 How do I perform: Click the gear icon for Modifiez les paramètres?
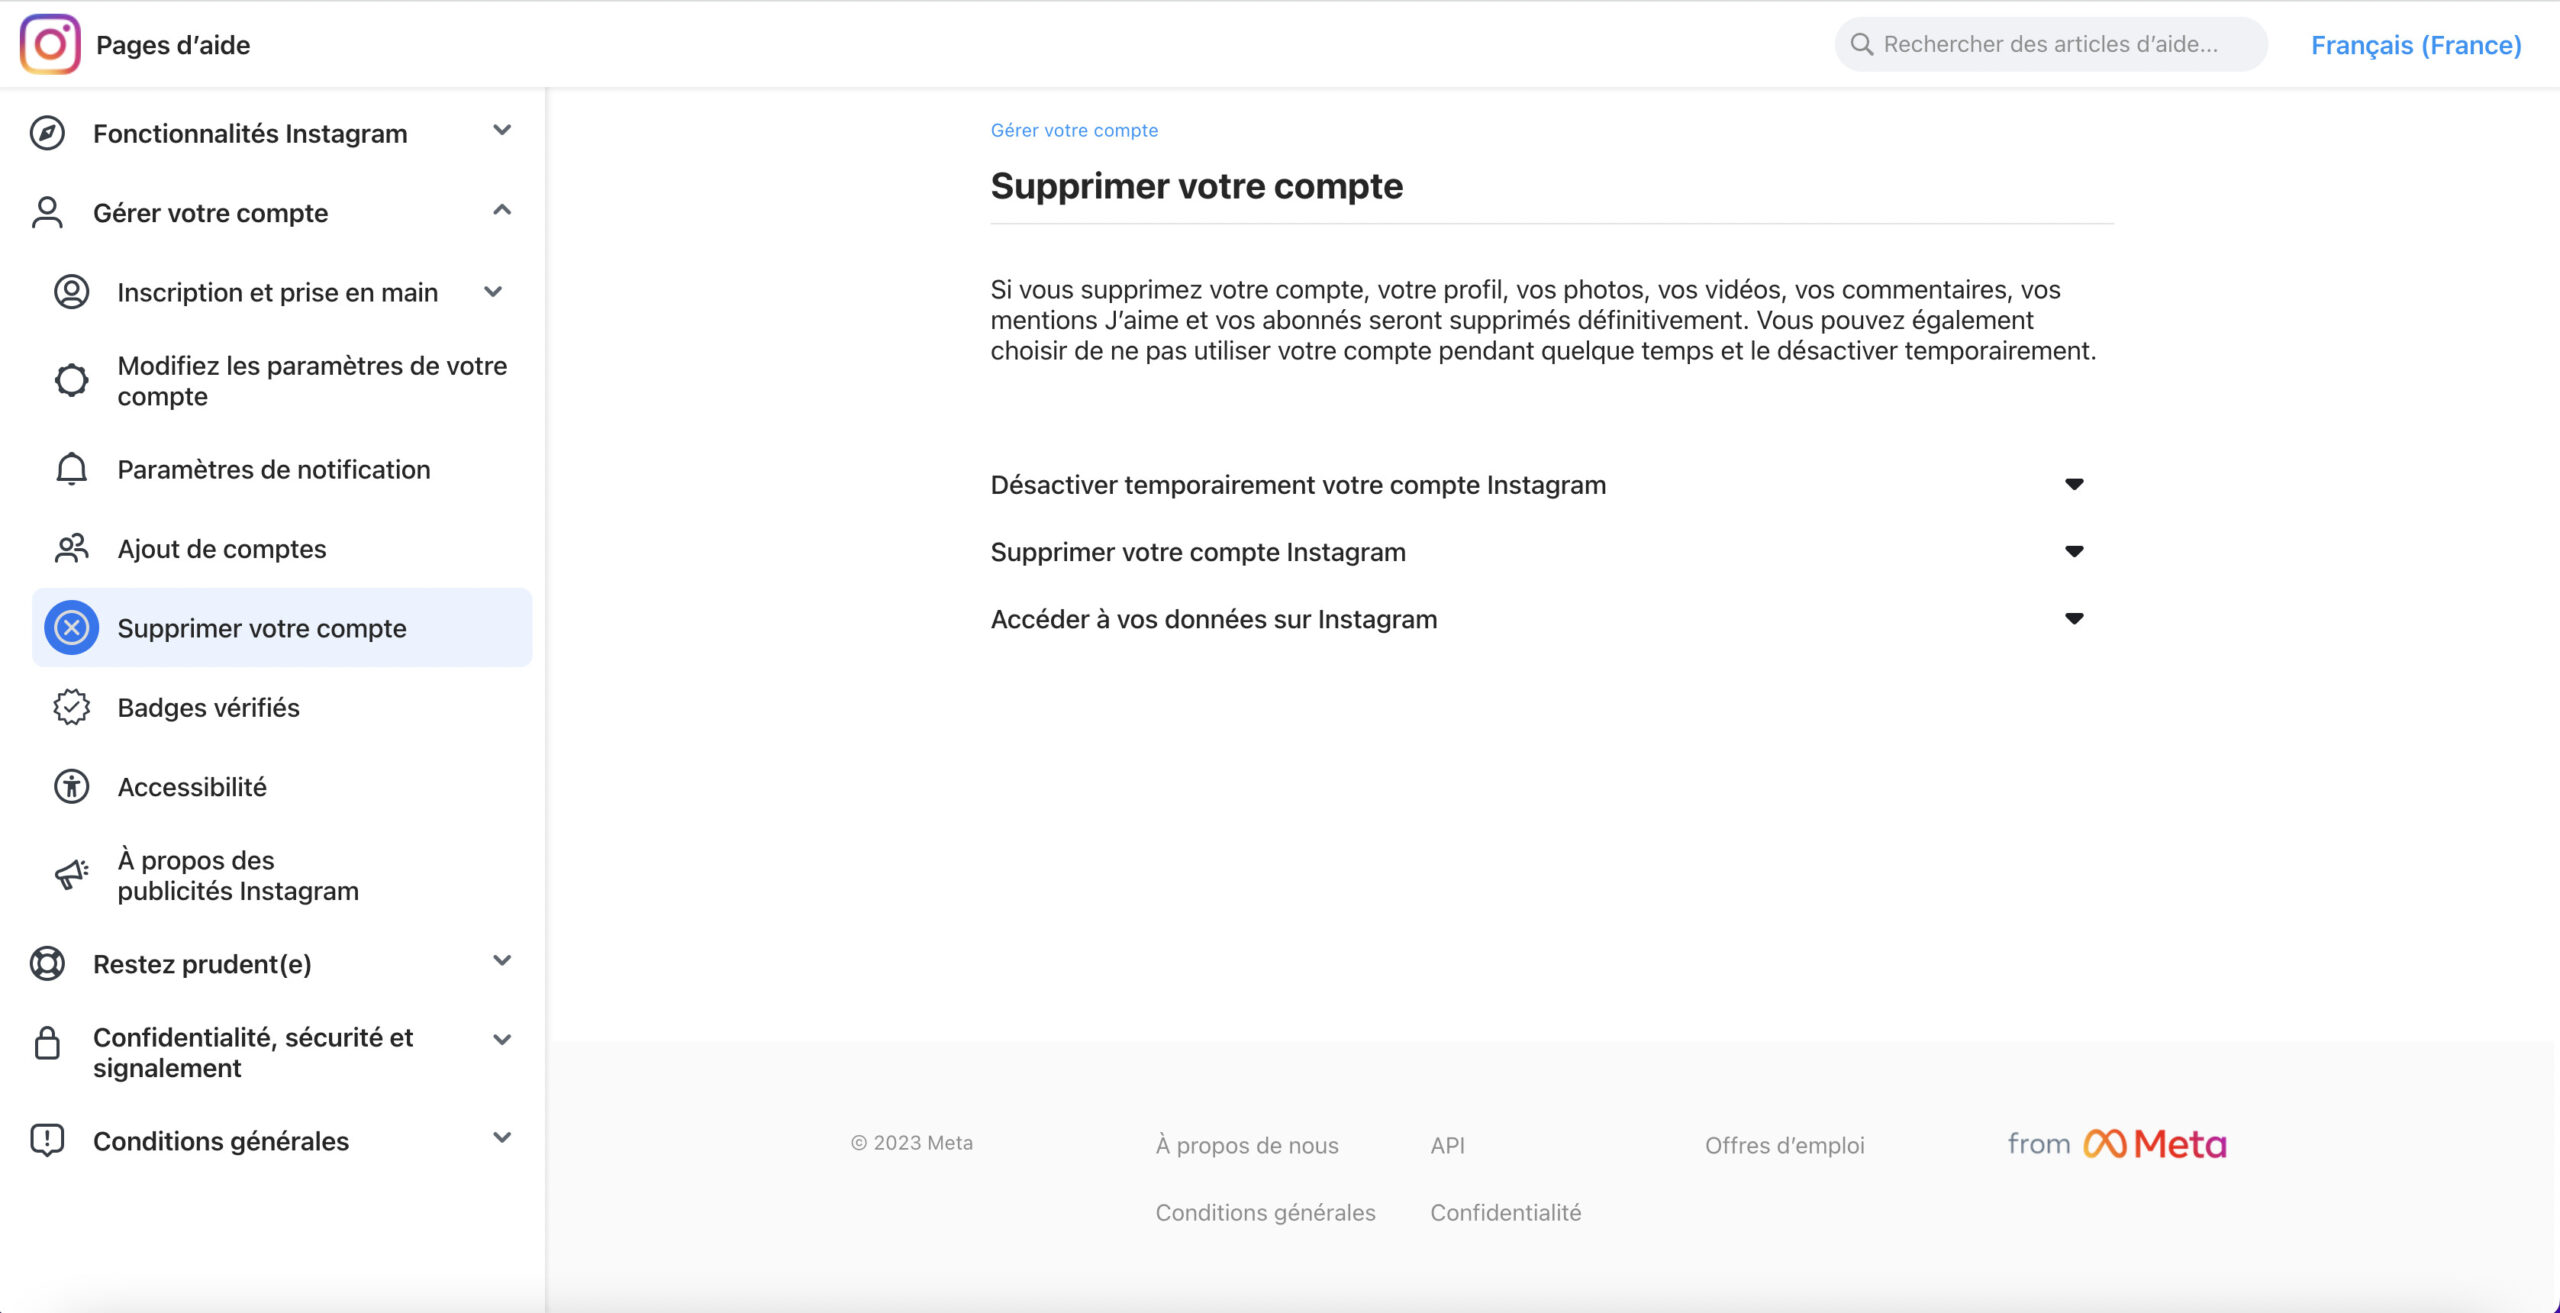tap(71, 380)
